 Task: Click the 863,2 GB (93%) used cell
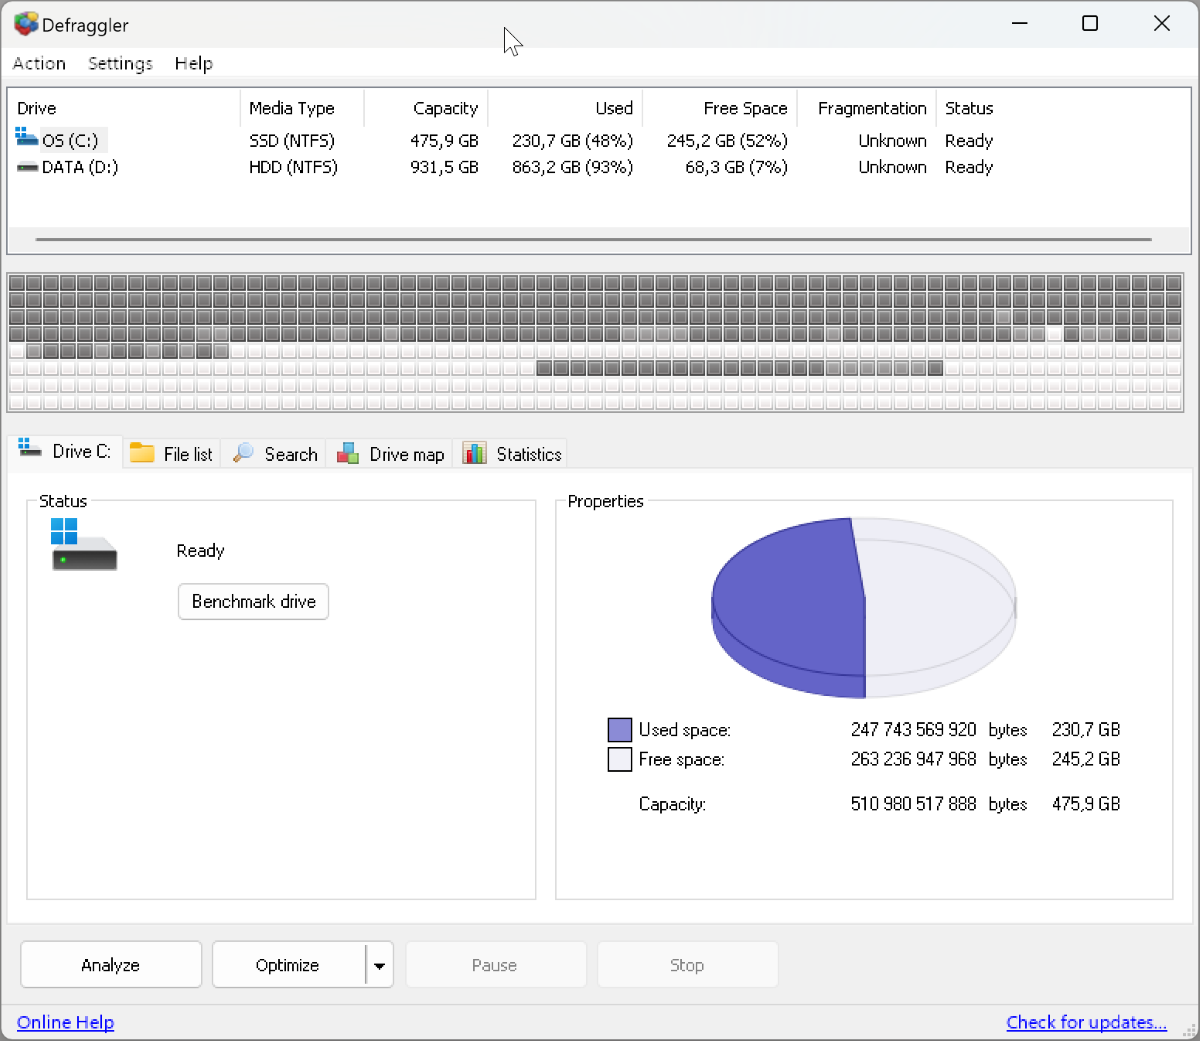pyautogui.click(x=572, y=167)
